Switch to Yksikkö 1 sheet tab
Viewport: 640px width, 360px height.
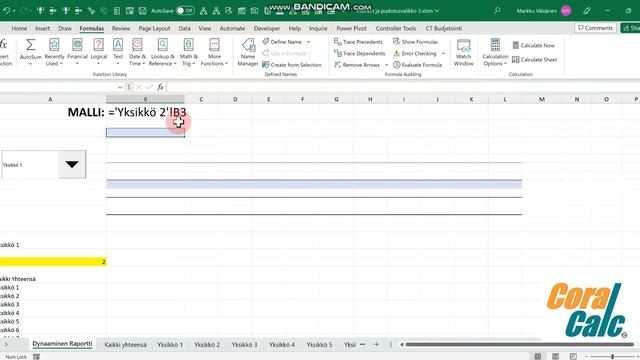click(170, 344)
